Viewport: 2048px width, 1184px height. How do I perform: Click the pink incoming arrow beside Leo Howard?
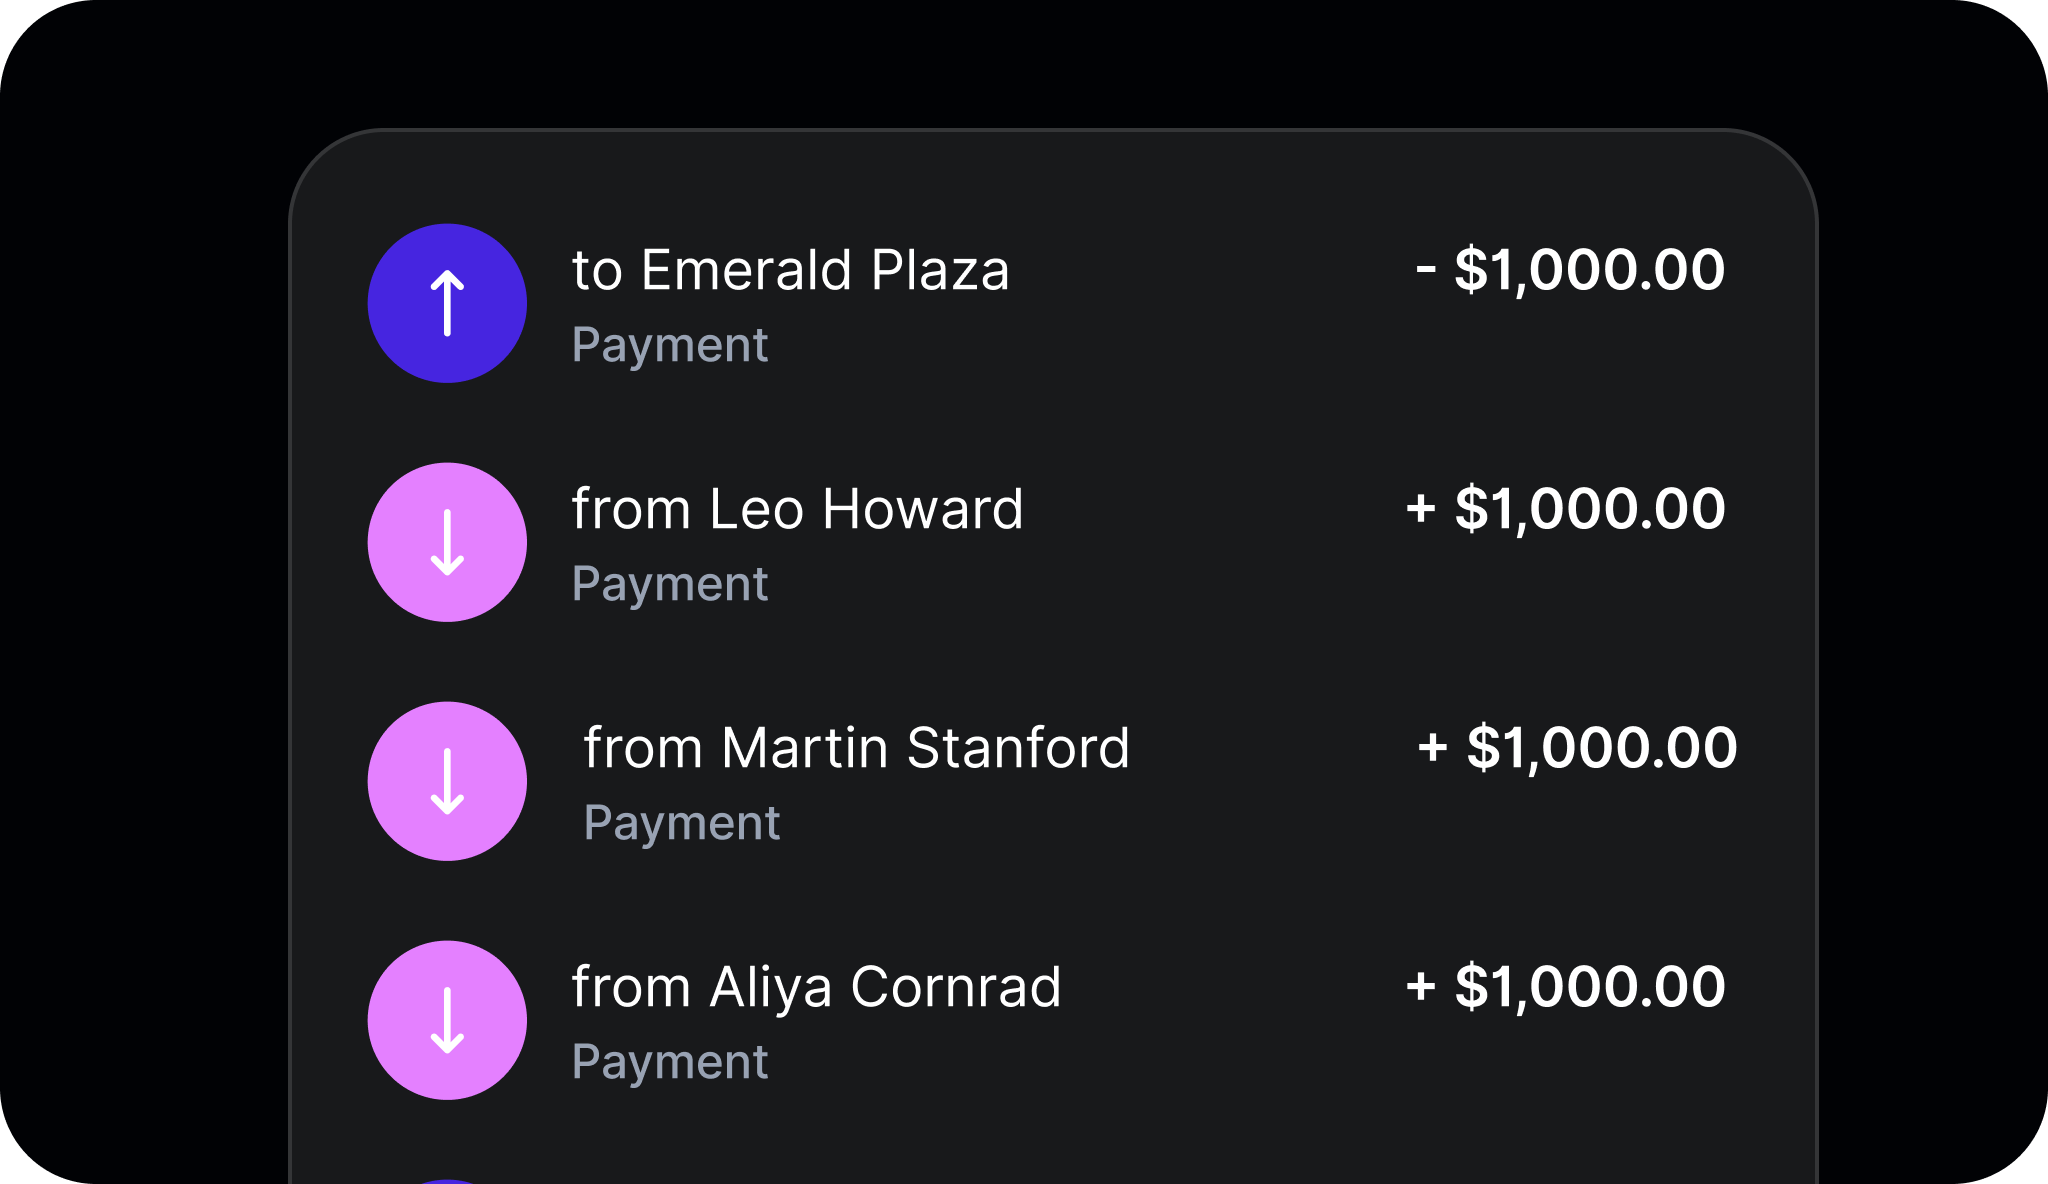pos(447,542)
